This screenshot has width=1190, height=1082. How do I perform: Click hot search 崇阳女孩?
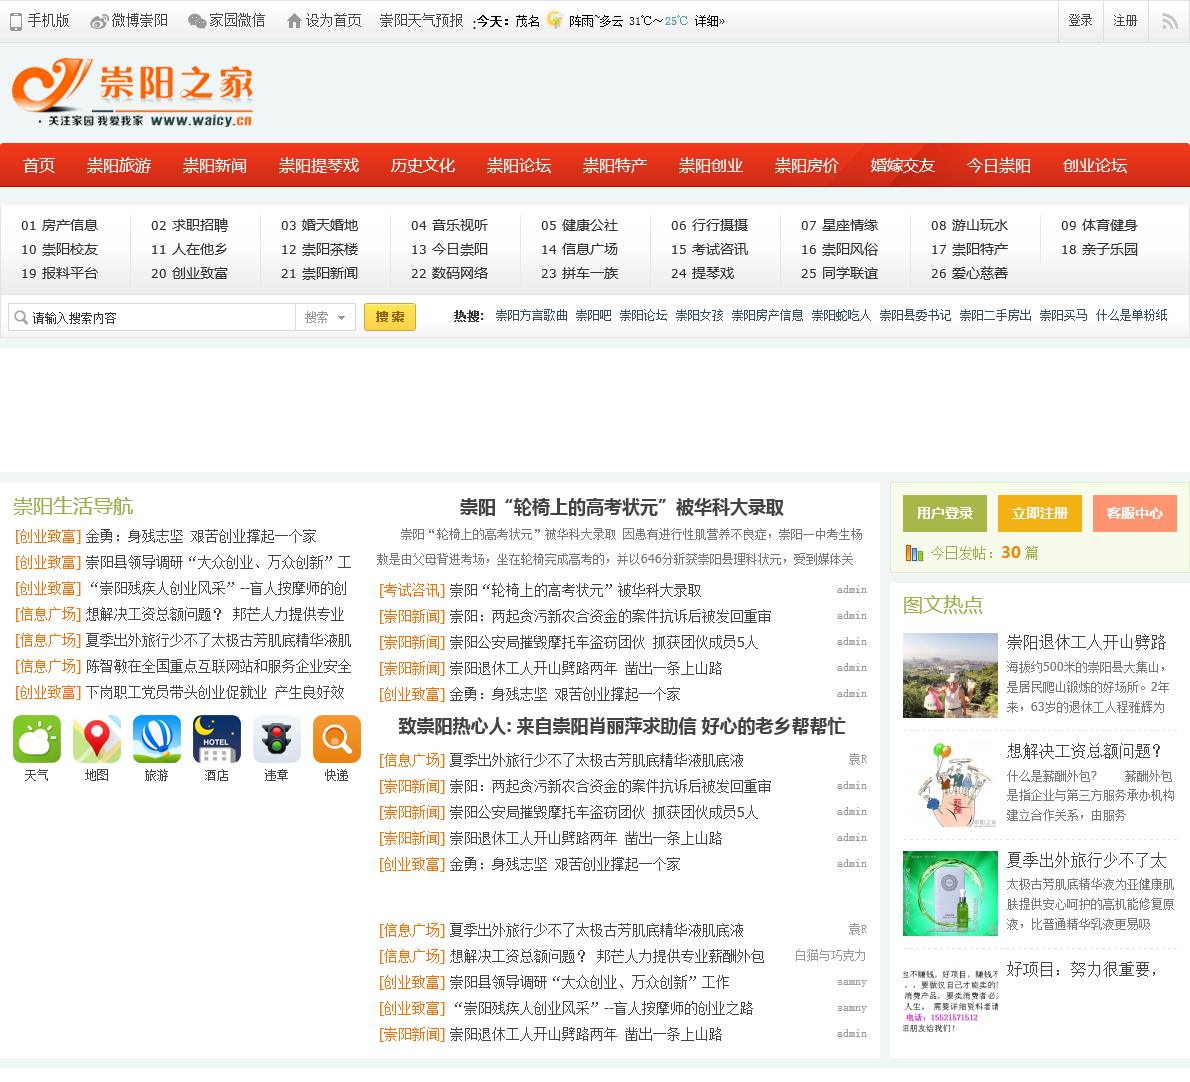(700, 316)
